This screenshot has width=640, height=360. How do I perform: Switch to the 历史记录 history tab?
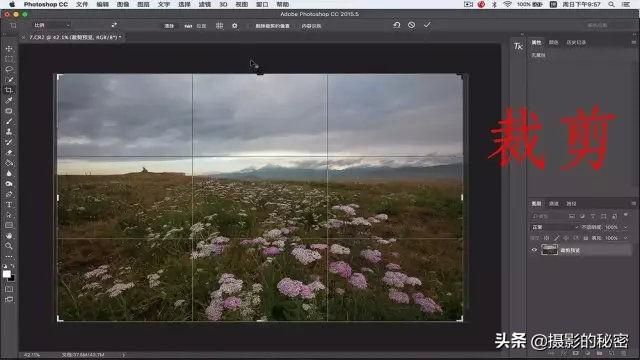tap(576, 42)
